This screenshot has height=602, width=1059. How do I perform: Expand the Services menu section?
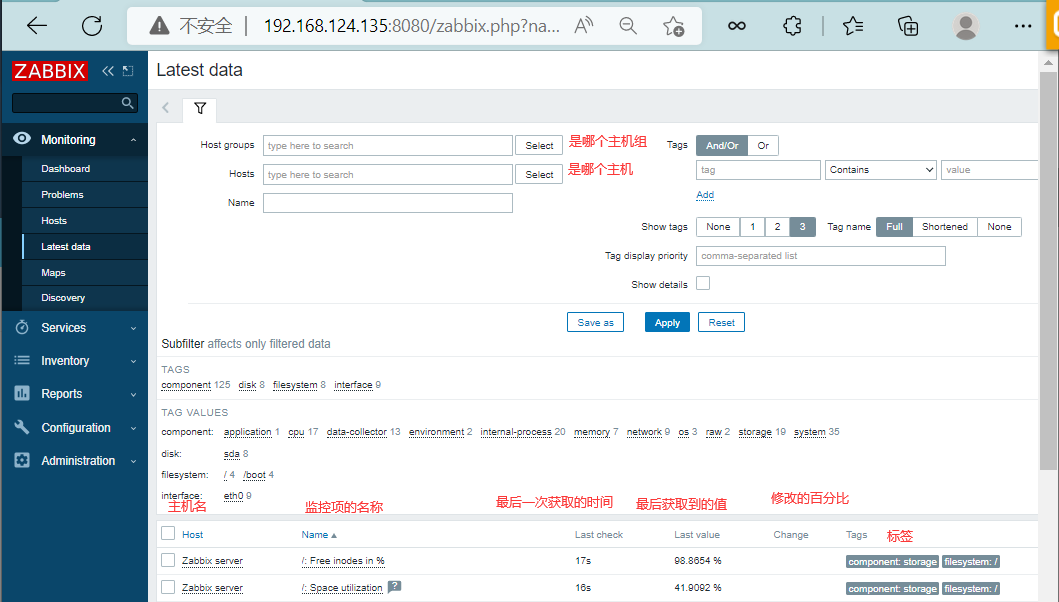pos(74,328)
